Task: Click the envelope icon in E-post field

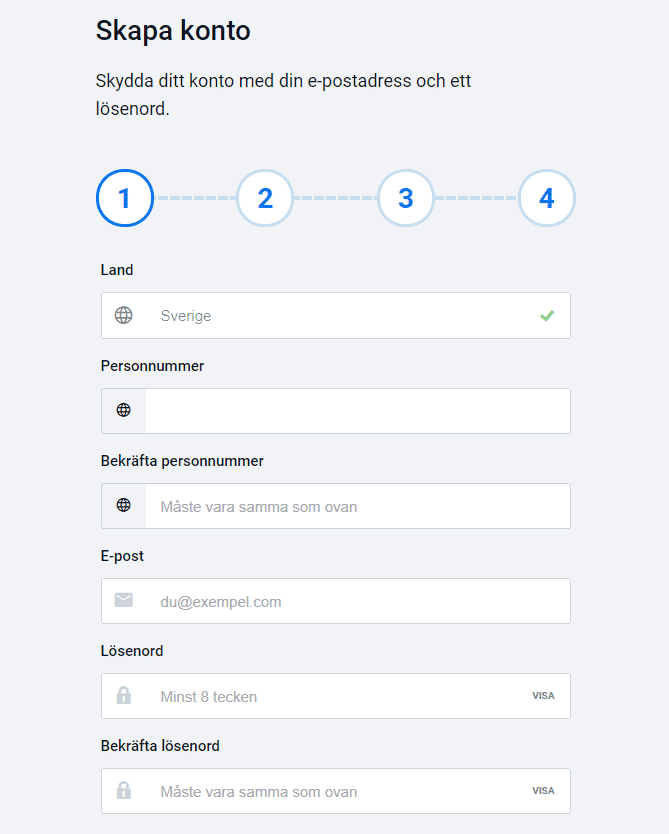Action: (124, 601)
